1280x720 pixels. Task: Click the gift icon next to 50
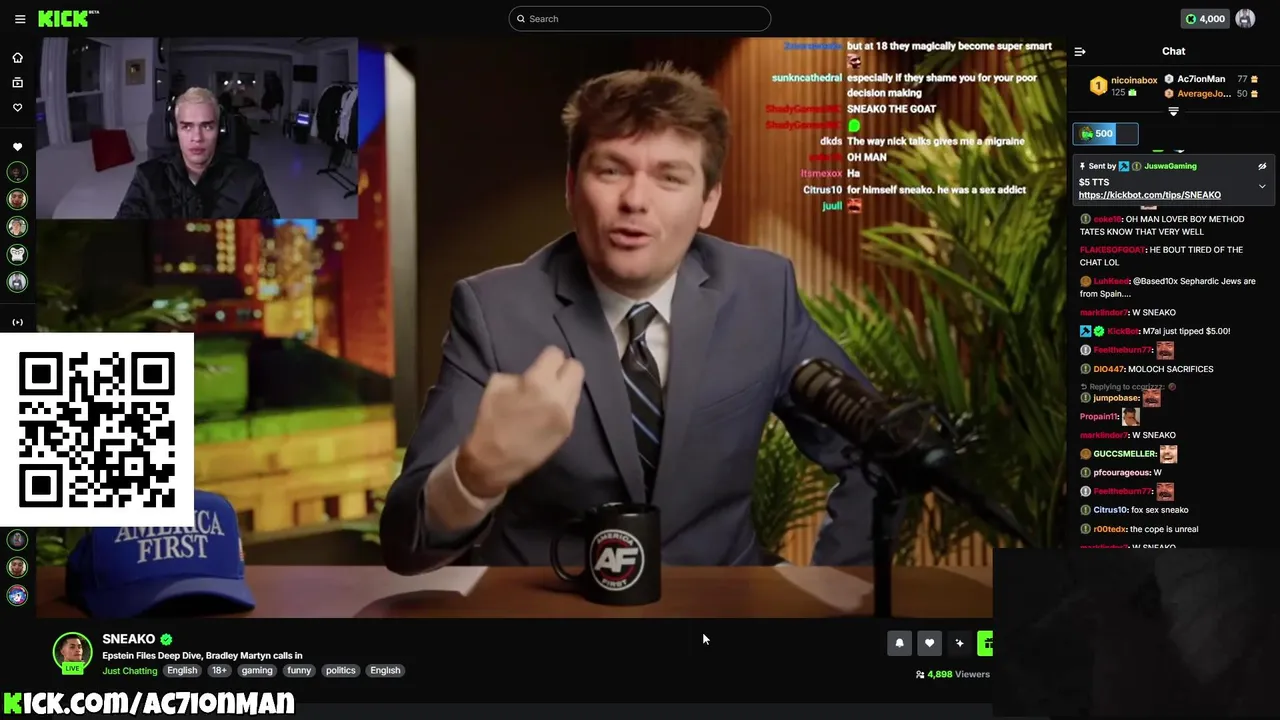1254,94
